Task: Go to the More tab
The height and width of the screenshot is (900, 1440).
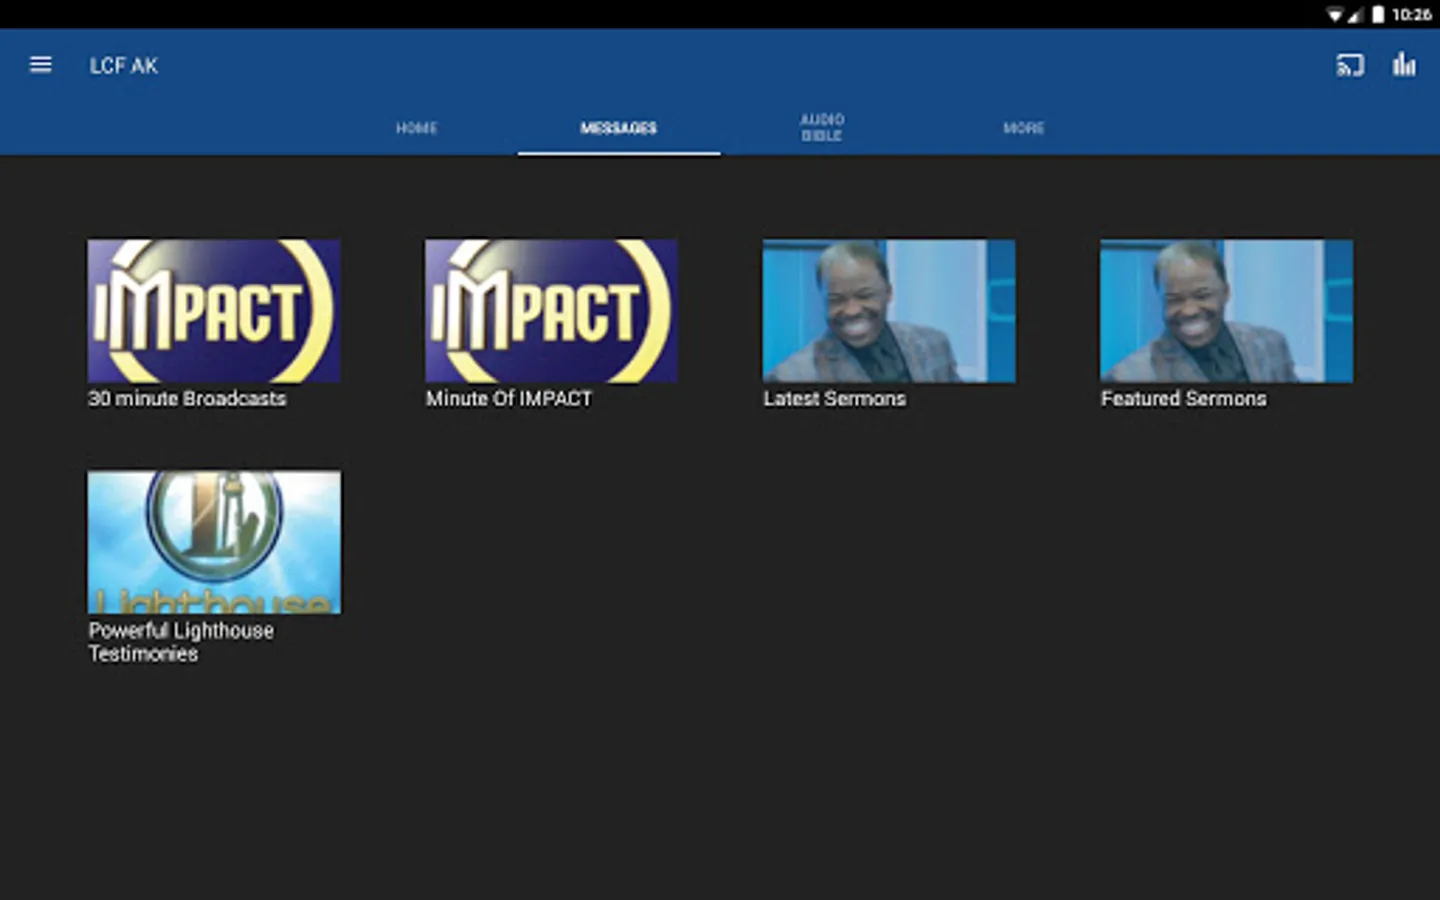Action: pyautogui.click(x=1024, y=128)
